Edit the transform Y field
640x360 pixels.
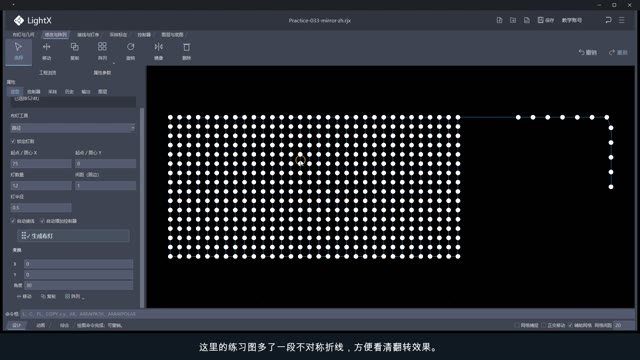(78, 275)
